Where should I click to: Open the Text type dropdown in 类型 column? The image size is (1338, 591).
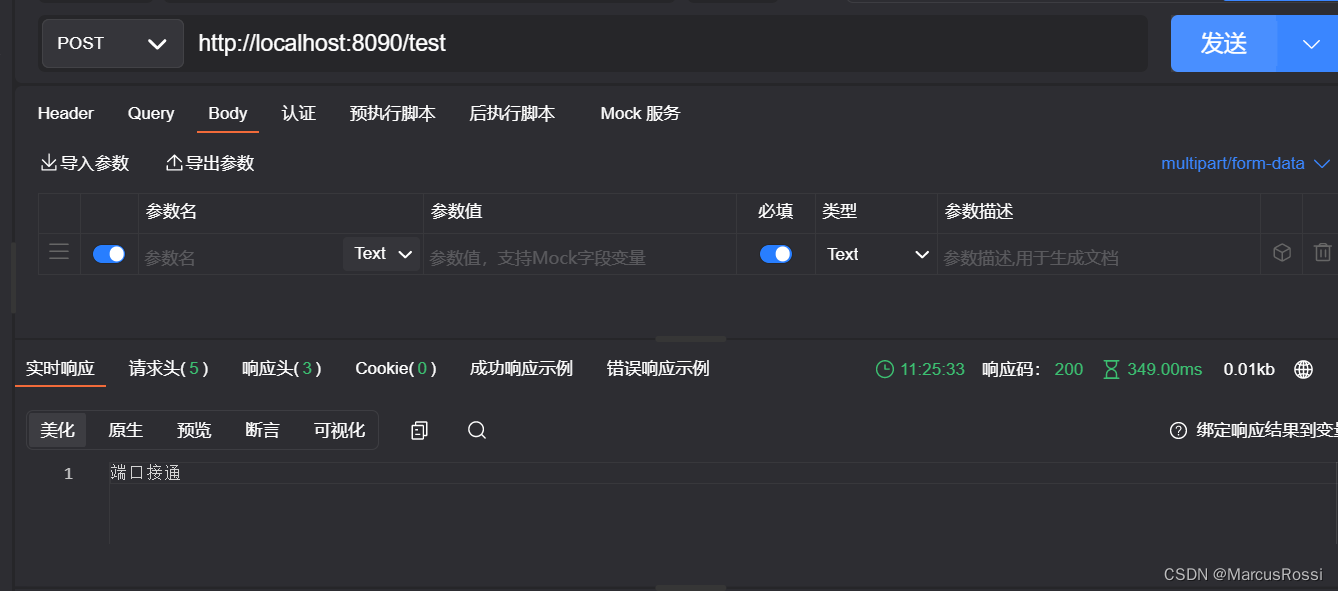pos(877,254)
